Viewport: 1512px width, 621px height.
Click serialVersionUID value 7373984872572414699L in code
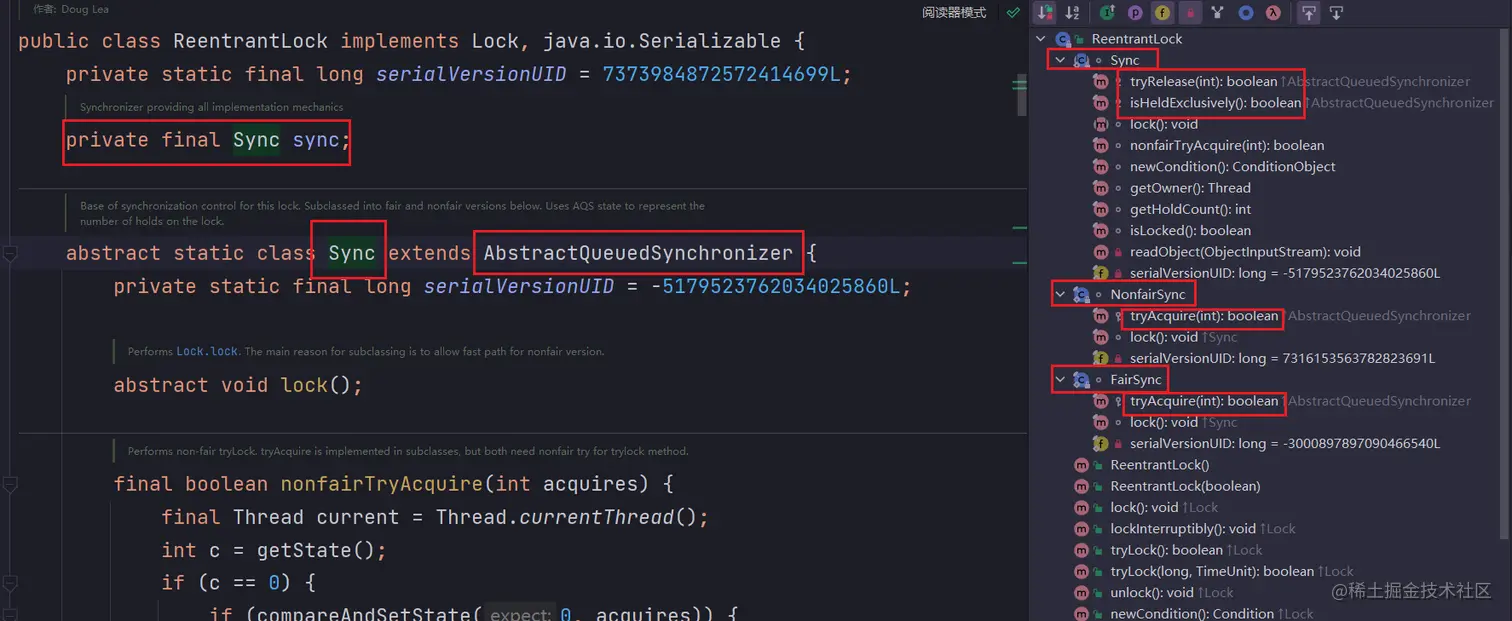(727, 74)
